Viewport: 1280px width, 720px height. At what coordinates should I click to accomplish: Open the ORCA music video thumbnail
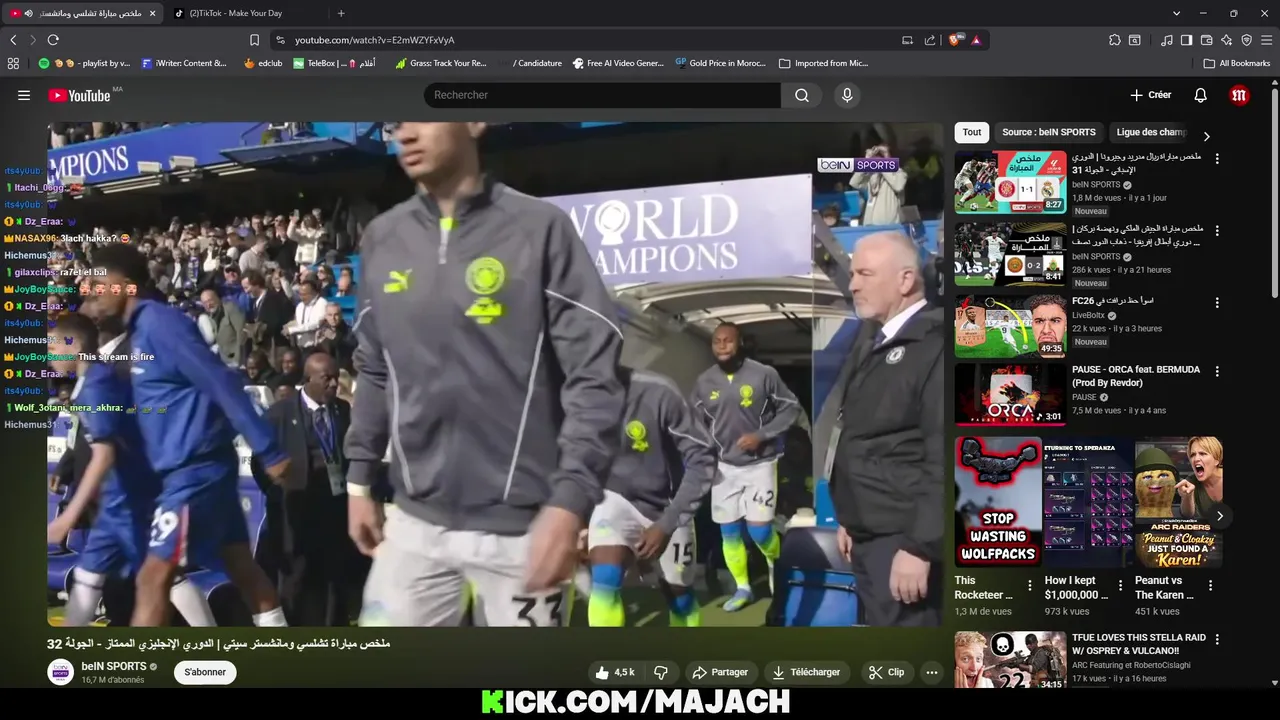click(x=1010, y=394)
